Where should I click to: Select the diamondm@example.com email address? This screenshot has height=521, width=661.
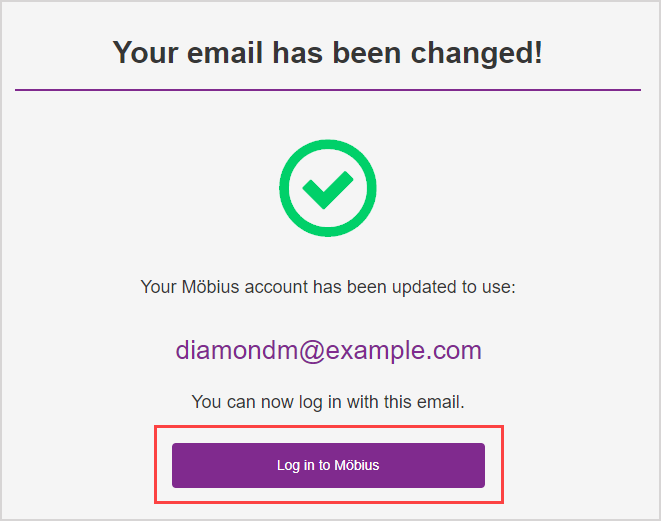tap(328, 351)
